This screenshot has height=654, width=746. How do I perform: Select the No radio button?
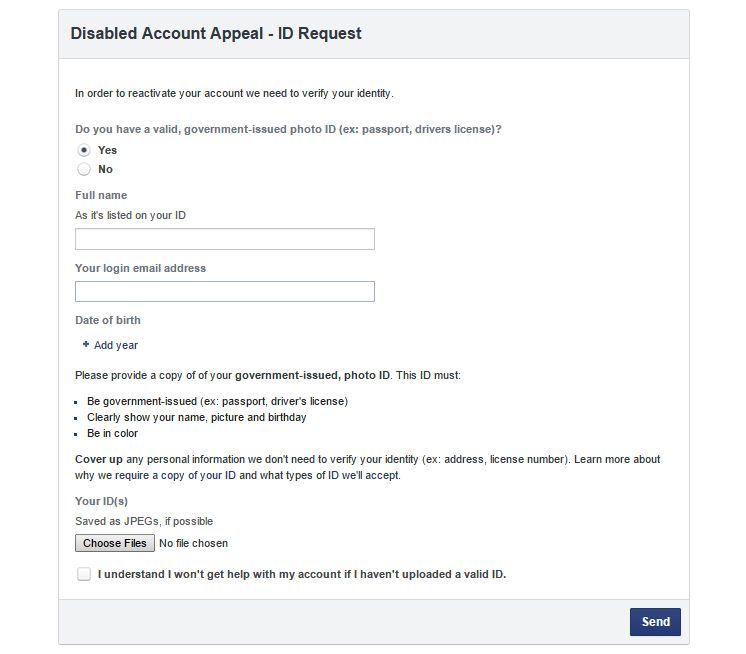(x=84, y=169)
